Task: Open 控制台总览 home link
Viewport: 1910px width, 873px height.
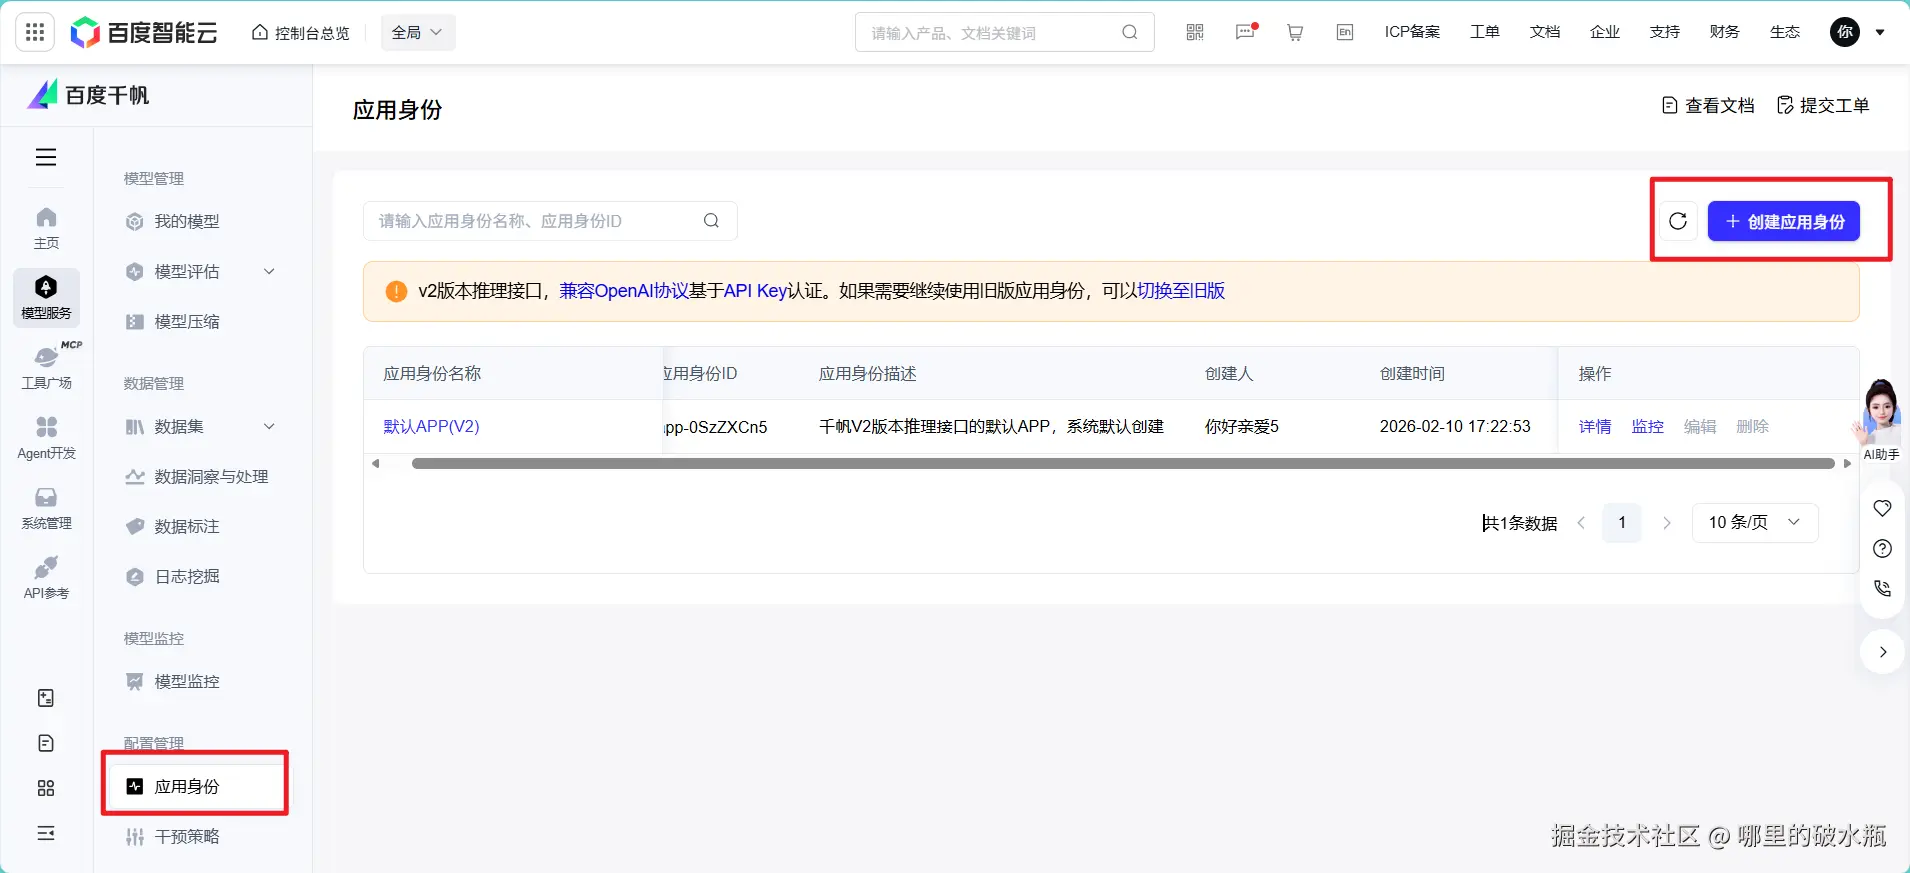Action: (x=300, y=33)
